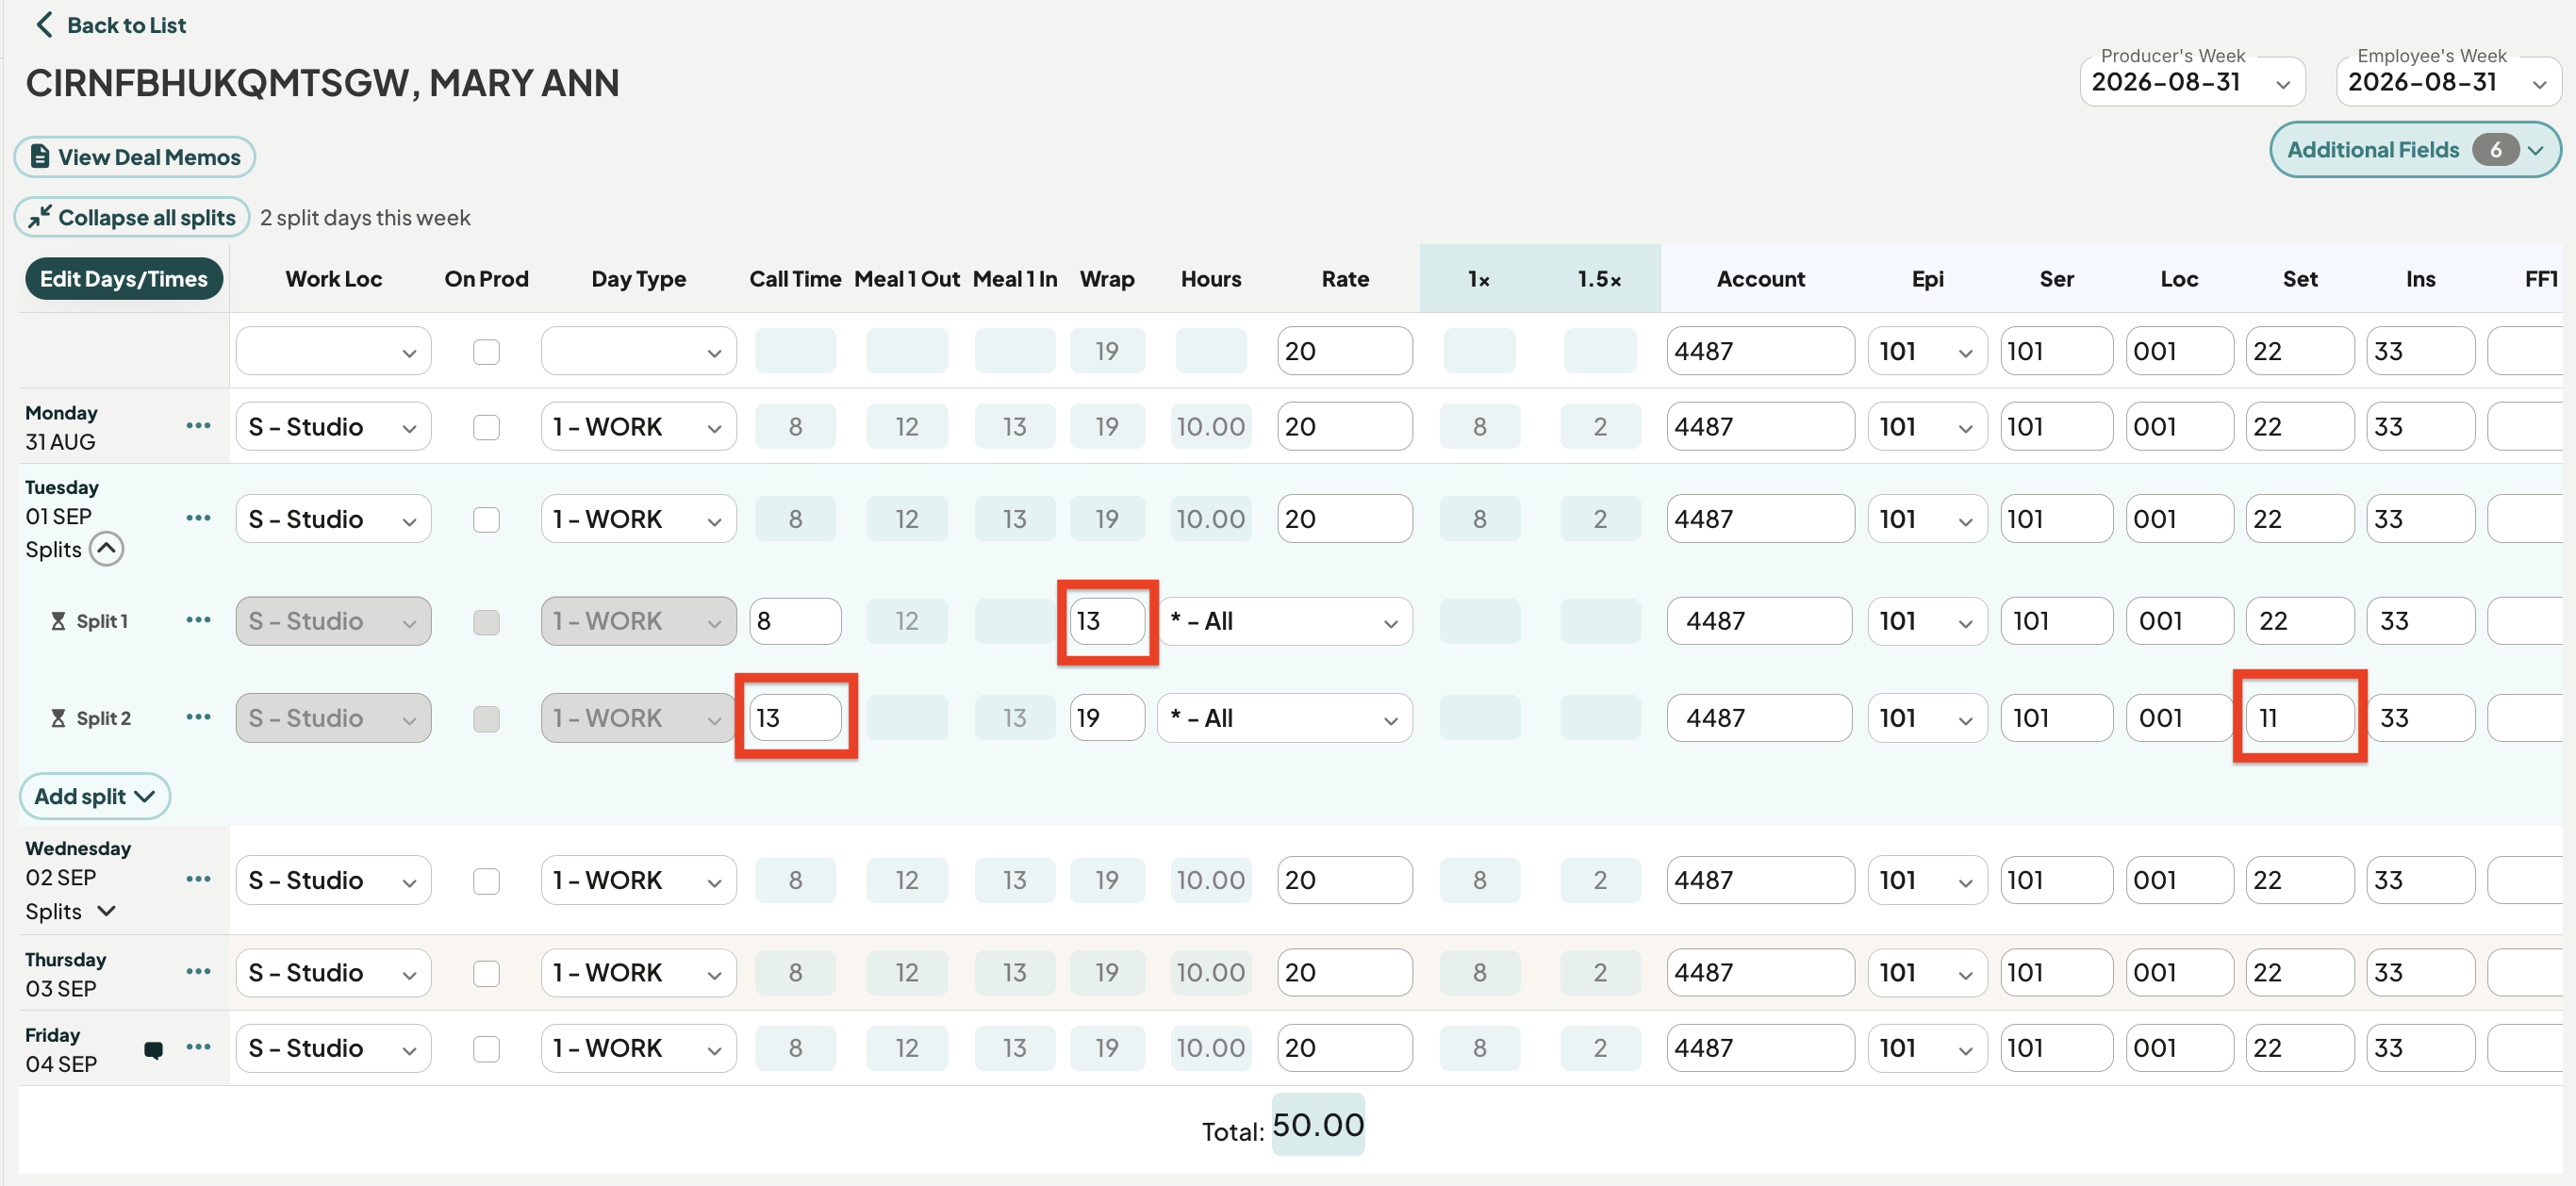Open the View Deal Memos document icon

[x=40, y=156]
